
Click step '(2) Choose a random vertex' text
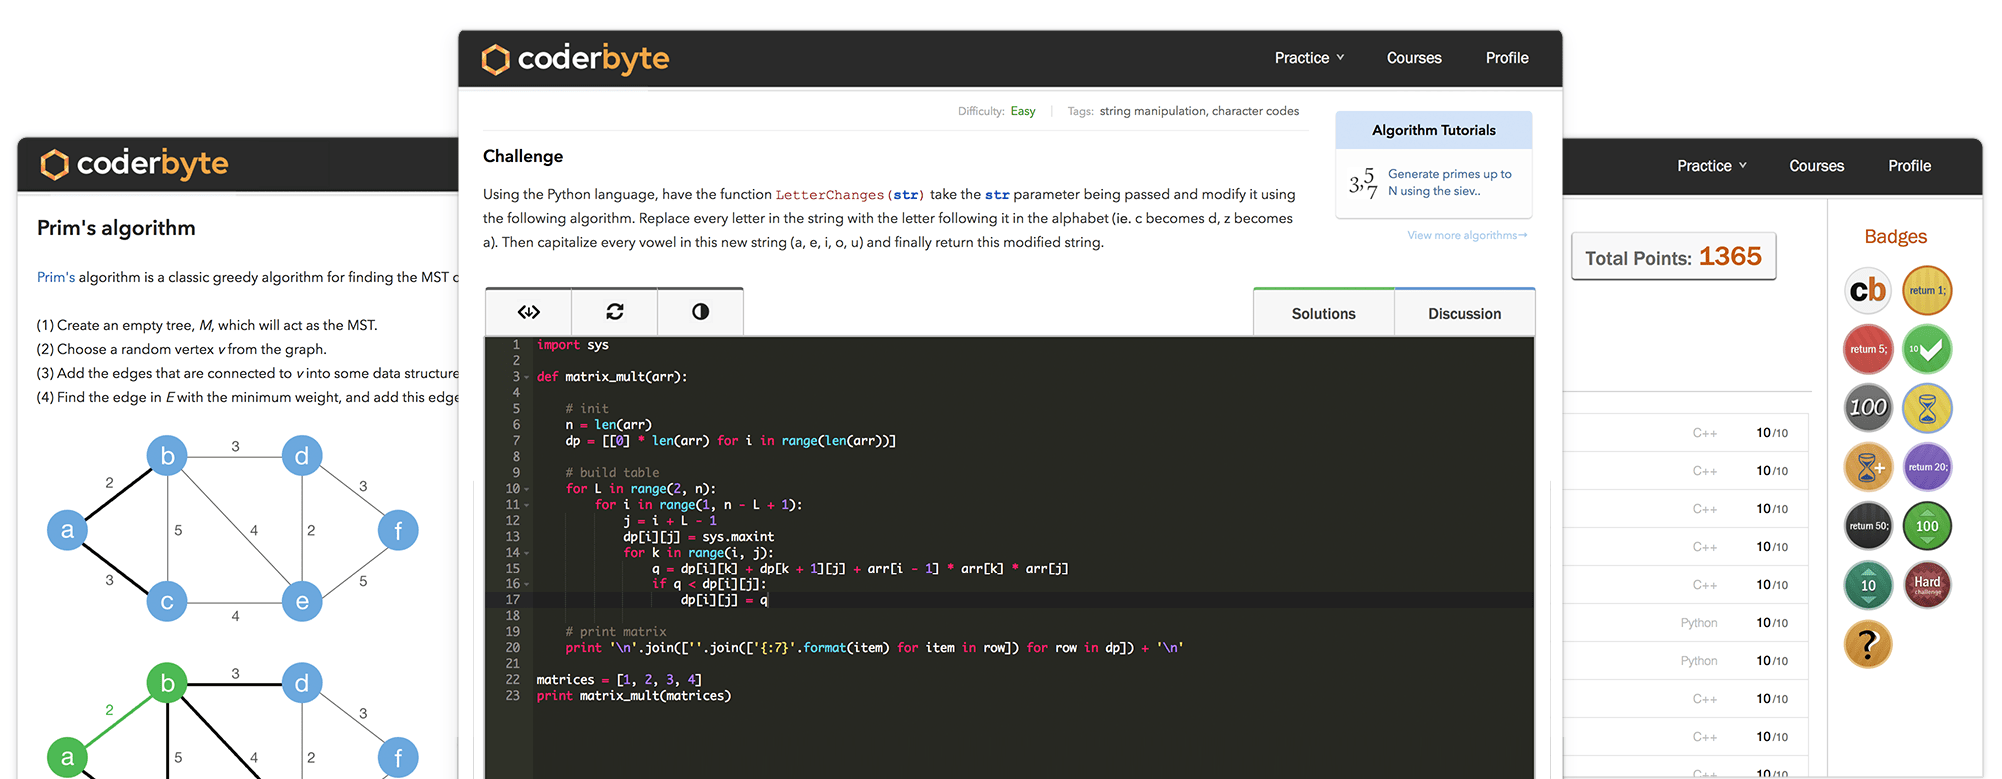(x=182, y=349)
